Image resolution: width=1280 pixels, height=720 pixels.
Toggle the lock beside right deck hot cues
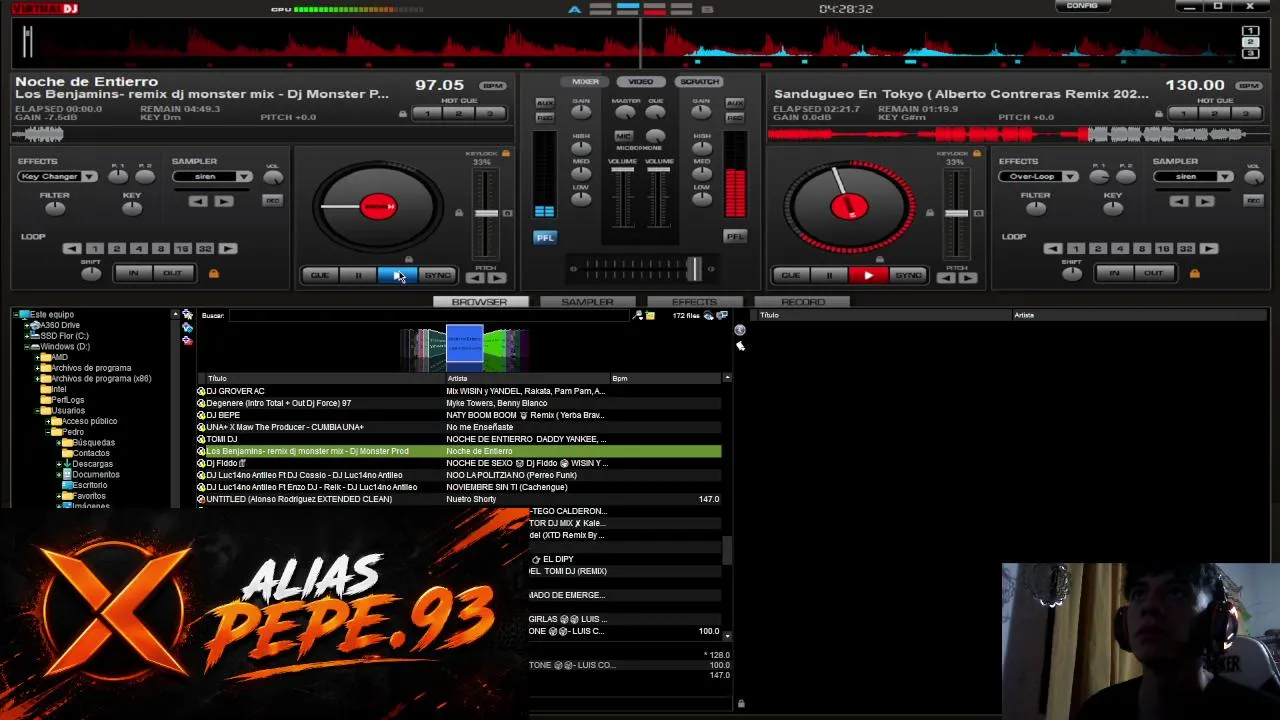[x=1159, y=114]
